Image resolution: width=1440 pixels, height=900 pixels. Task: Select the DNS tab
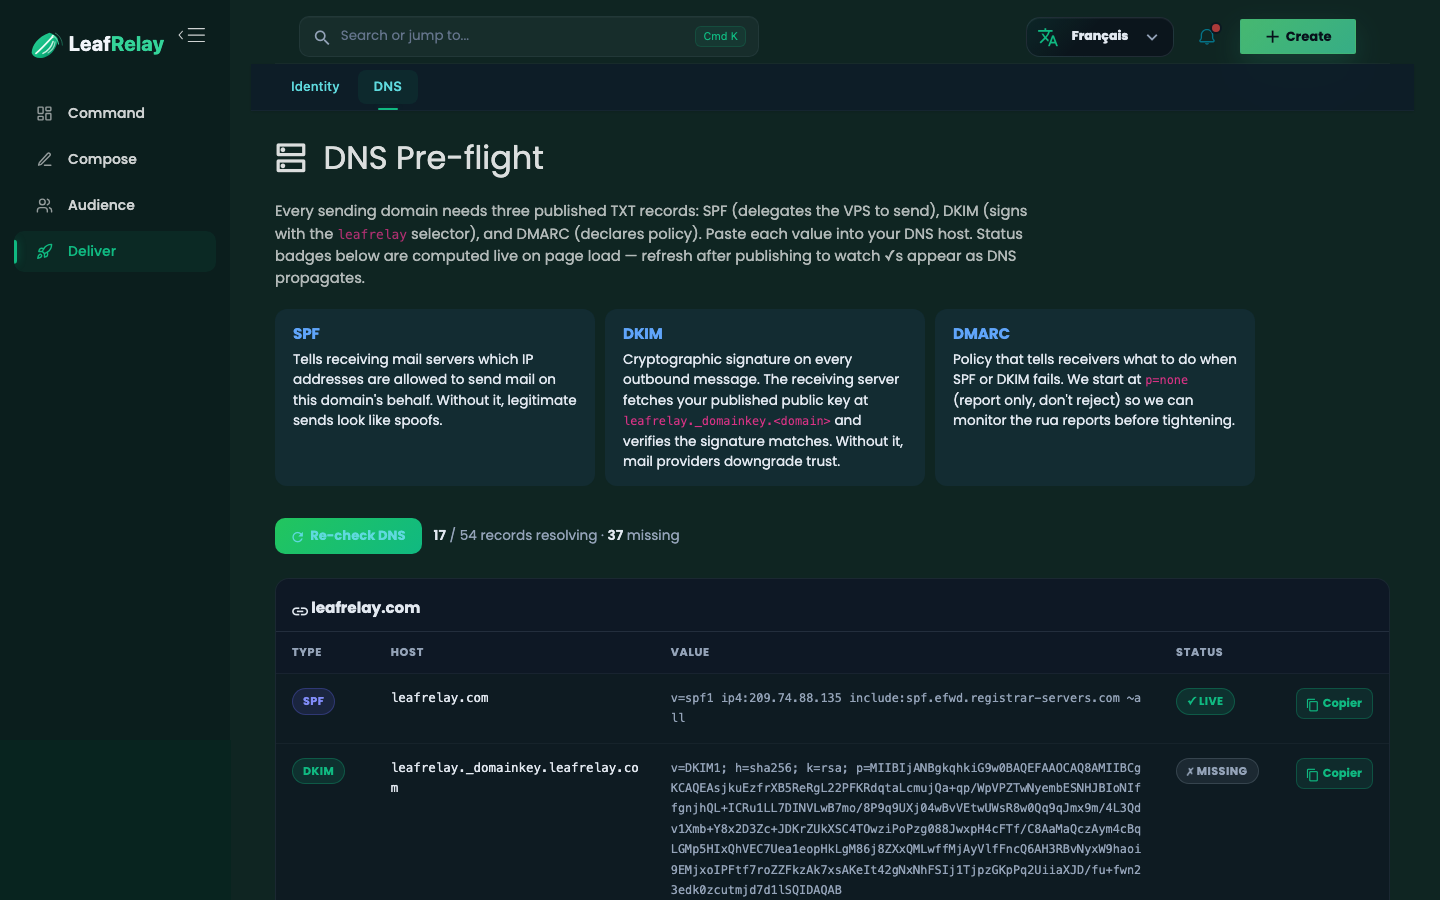click(388, 87)
